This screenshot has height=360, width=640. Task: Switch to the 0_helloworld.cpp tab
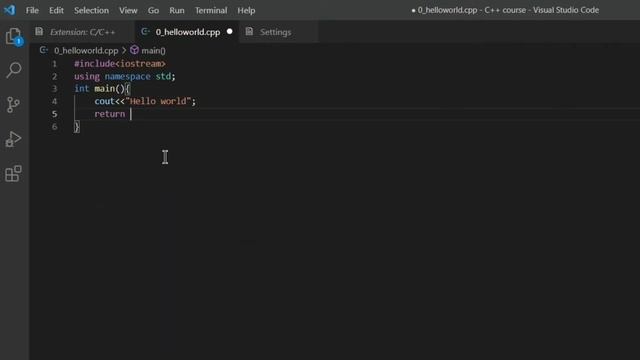click(187, 32)
